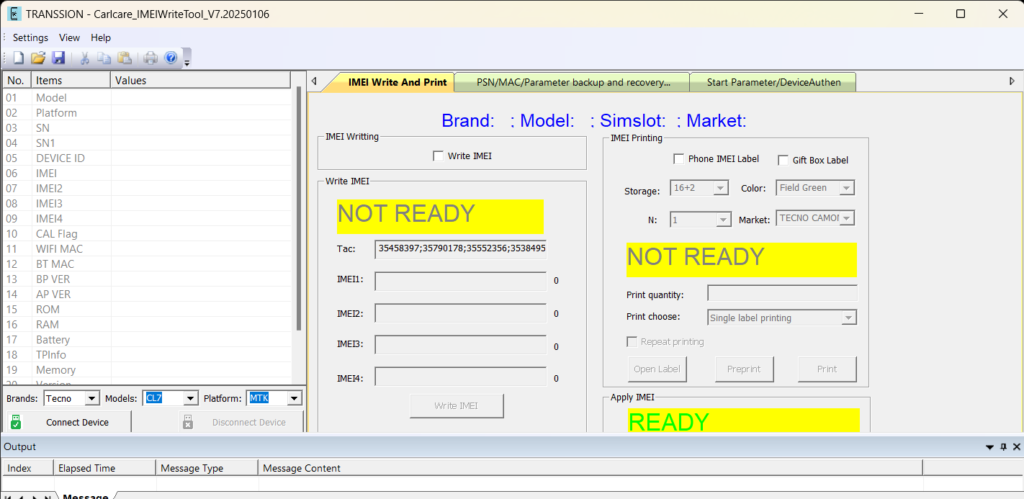Click the Paste clipboard toolbar icon
Viewport: 1024px width, 499px height.
tap(125, 58)
